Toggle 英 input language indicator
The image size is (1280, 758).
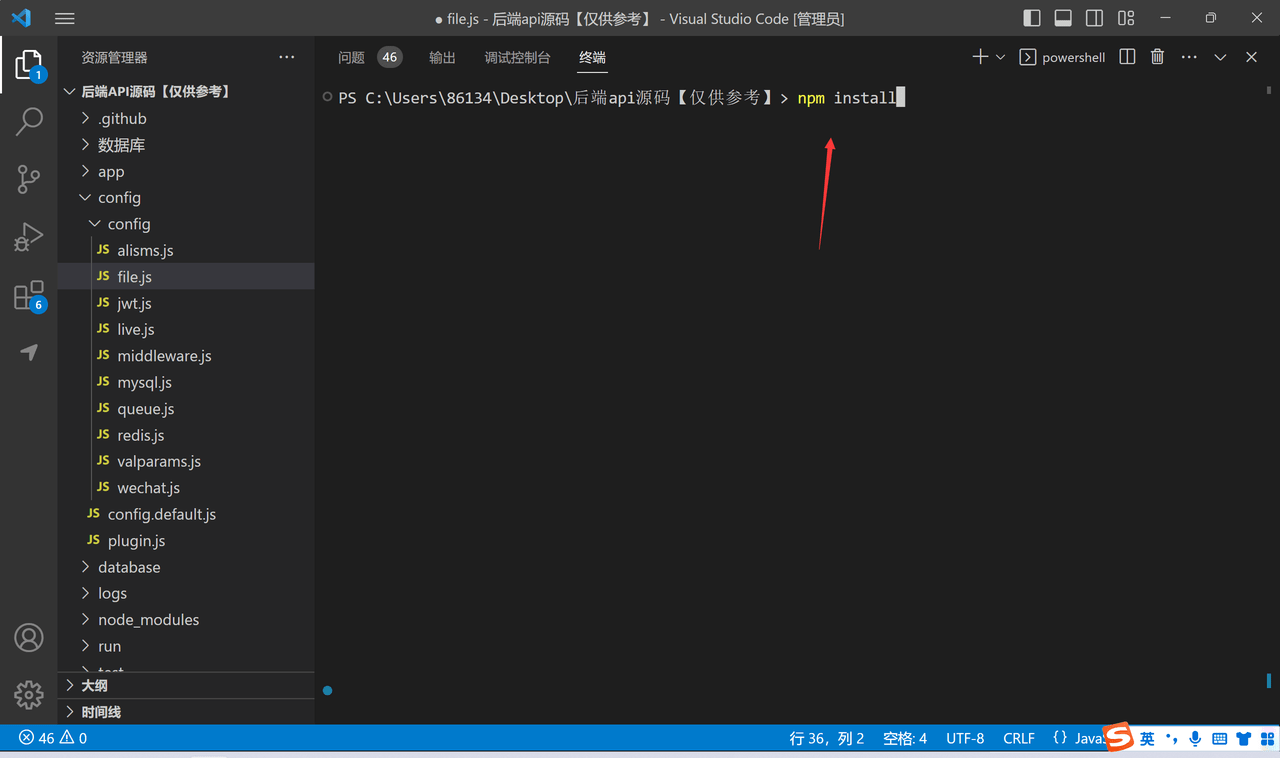pos(1147,739)
